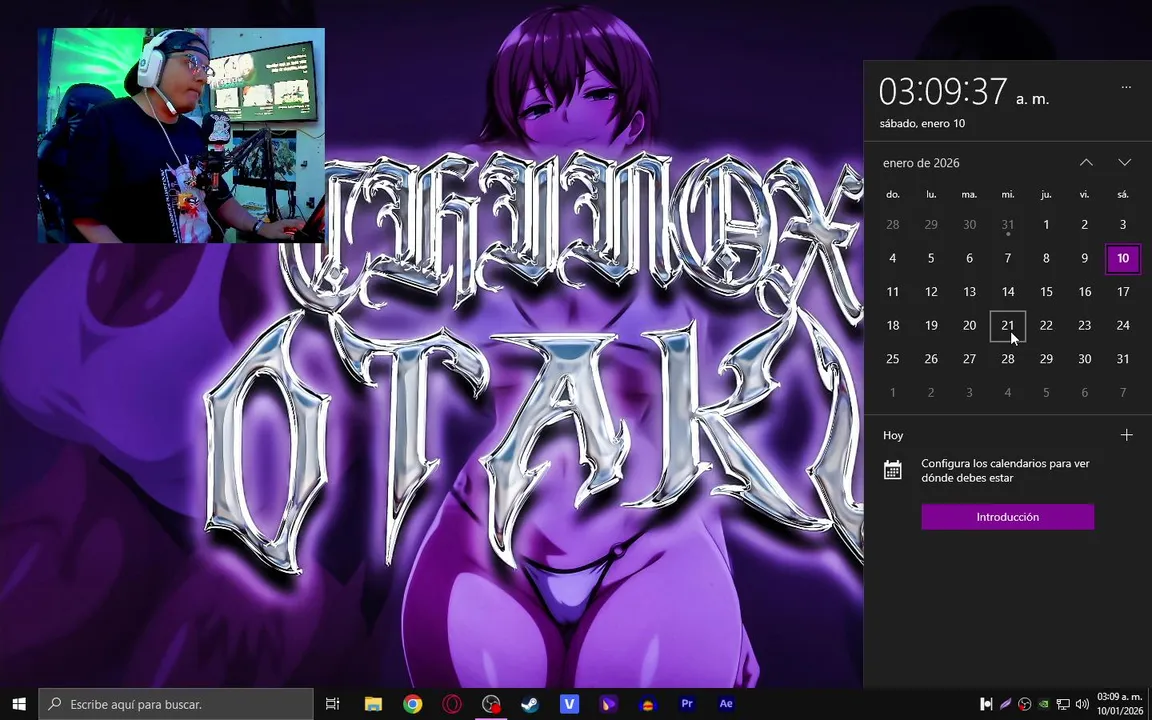Launch Google Chrome from the taskbar

click(412, 704)
